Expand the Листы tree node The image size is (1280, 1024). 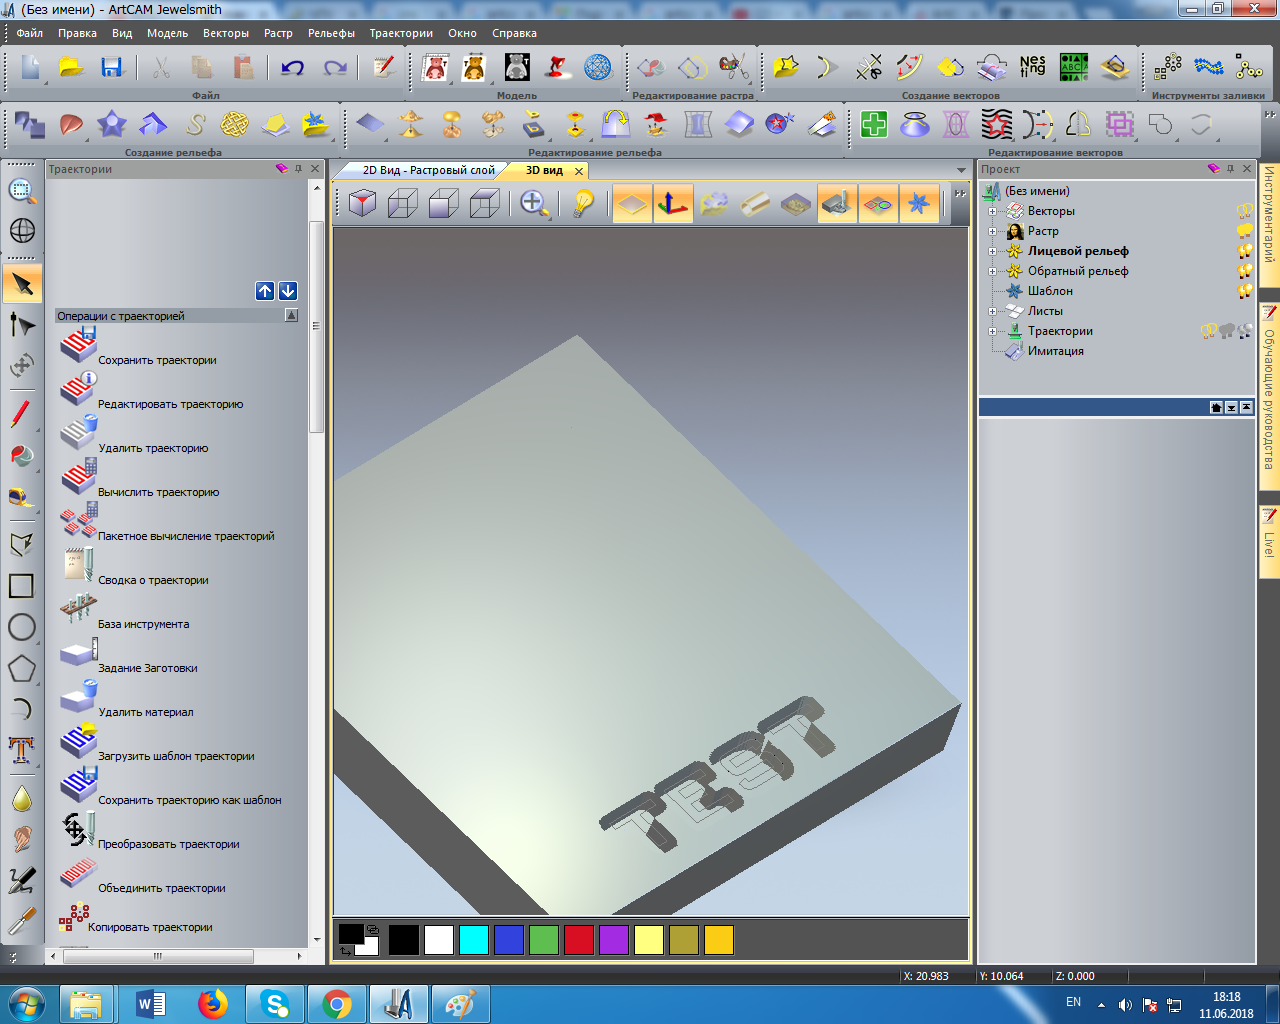[x=992, y=311]
